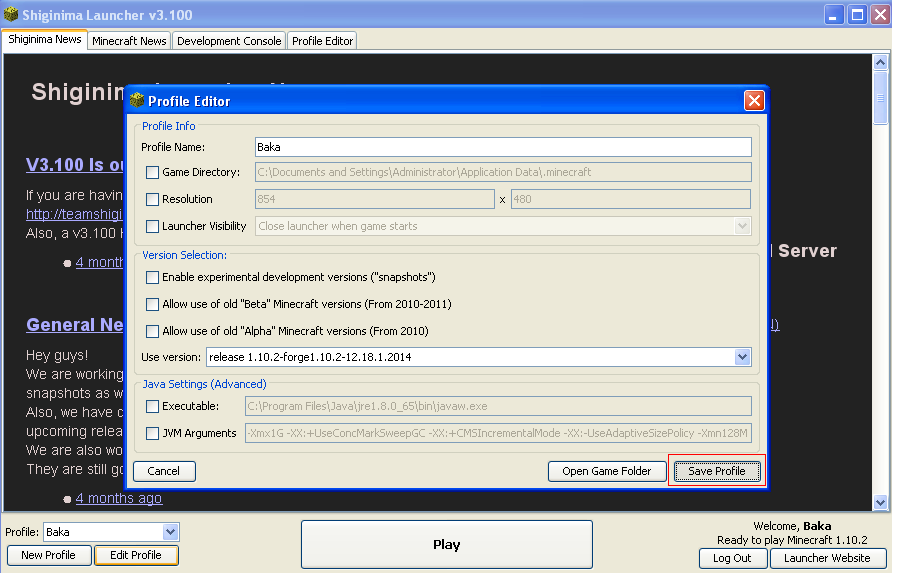Open the http://teamshigi link
The height and width of the screenshot is (575, 898).
point(74,215)
